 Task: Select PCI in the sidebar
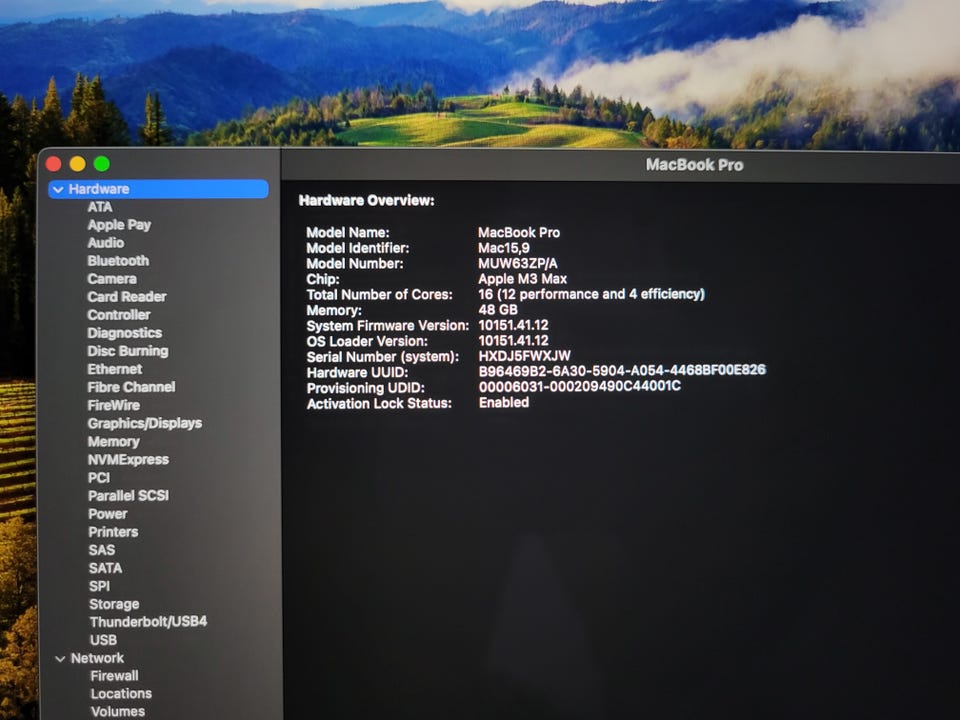point(99,478)
